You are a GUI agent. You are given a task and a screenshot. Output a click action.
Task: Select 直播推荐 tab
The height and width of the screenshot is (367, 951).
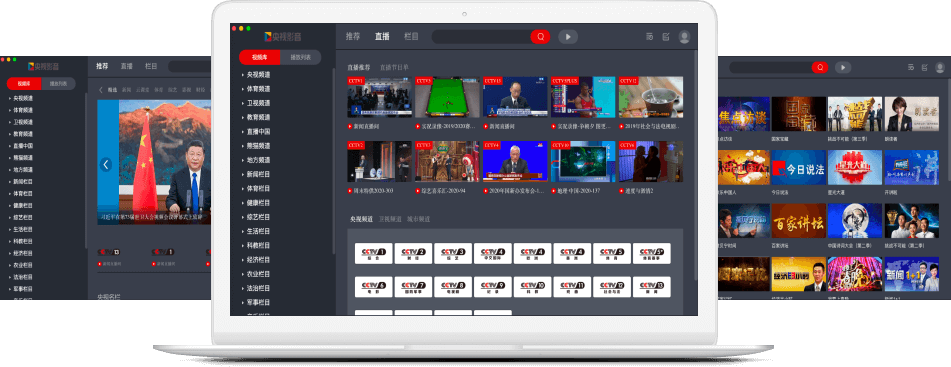pyautogui.click(x=358, y=67)
